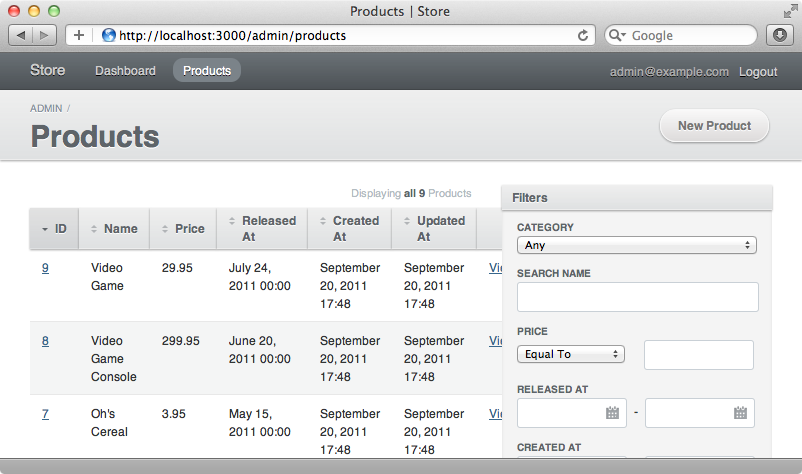Open product ID 7 link
Screen dimensions: 802x474
pos(46,414)
